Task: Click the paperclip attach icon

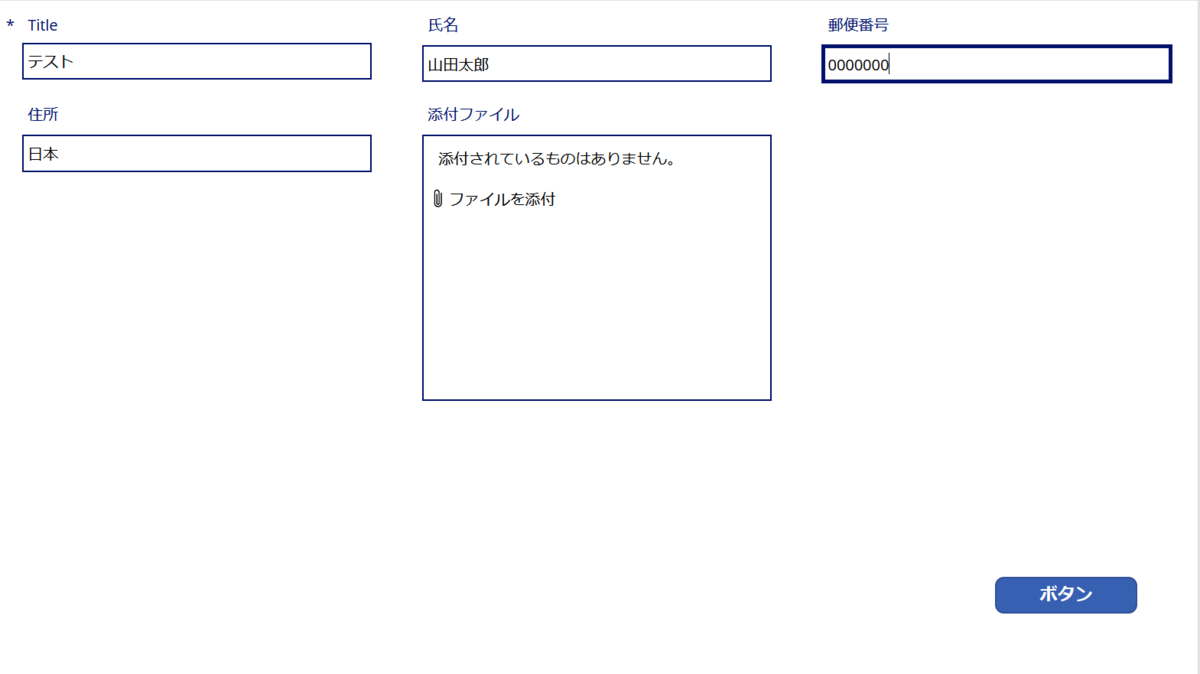Action: tap(437, 199)
